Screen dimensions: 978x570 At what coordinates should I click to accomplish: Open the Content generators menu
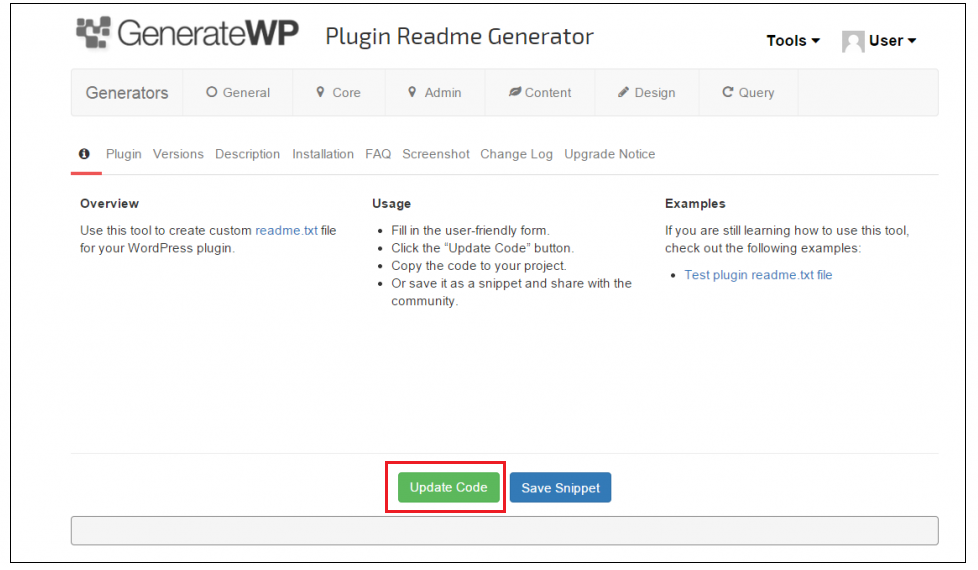540,93
